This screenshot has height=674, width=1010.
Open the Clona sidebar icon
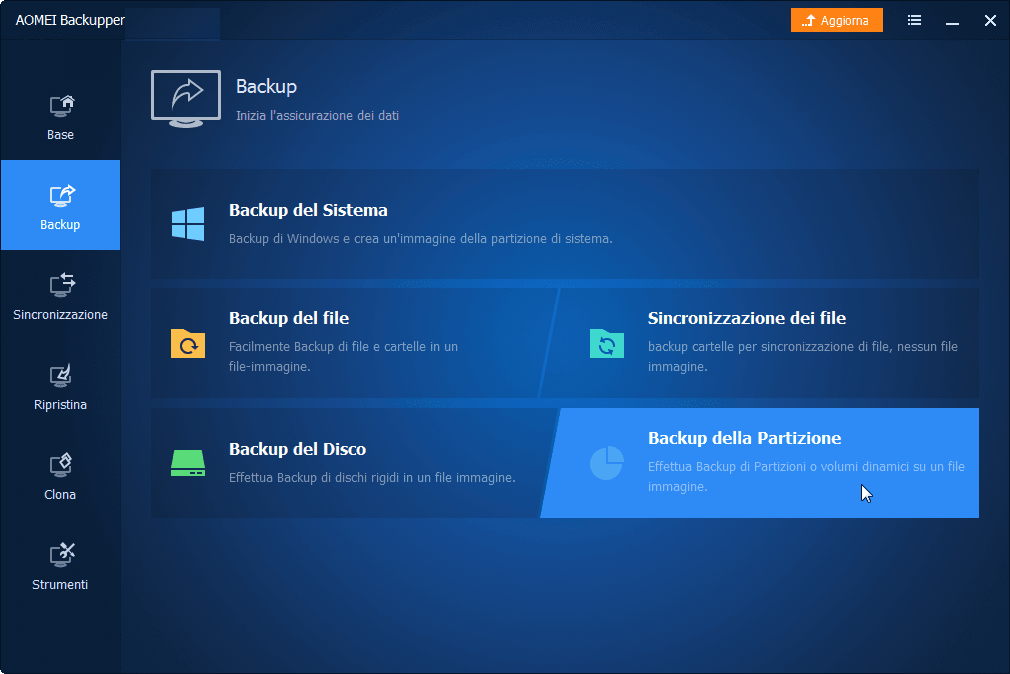tap(61, 465)
